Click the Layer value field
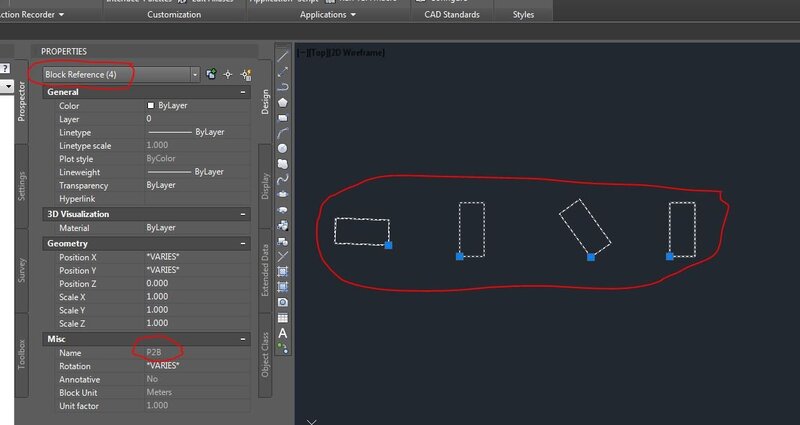Image resolution: width=800 pixels, height=425 pixels. (195, 119)
